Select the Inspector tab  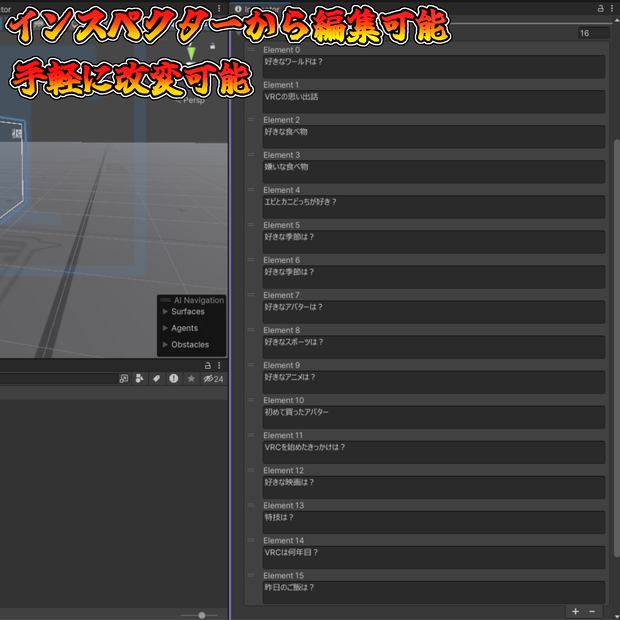click(x=257, y=9)
